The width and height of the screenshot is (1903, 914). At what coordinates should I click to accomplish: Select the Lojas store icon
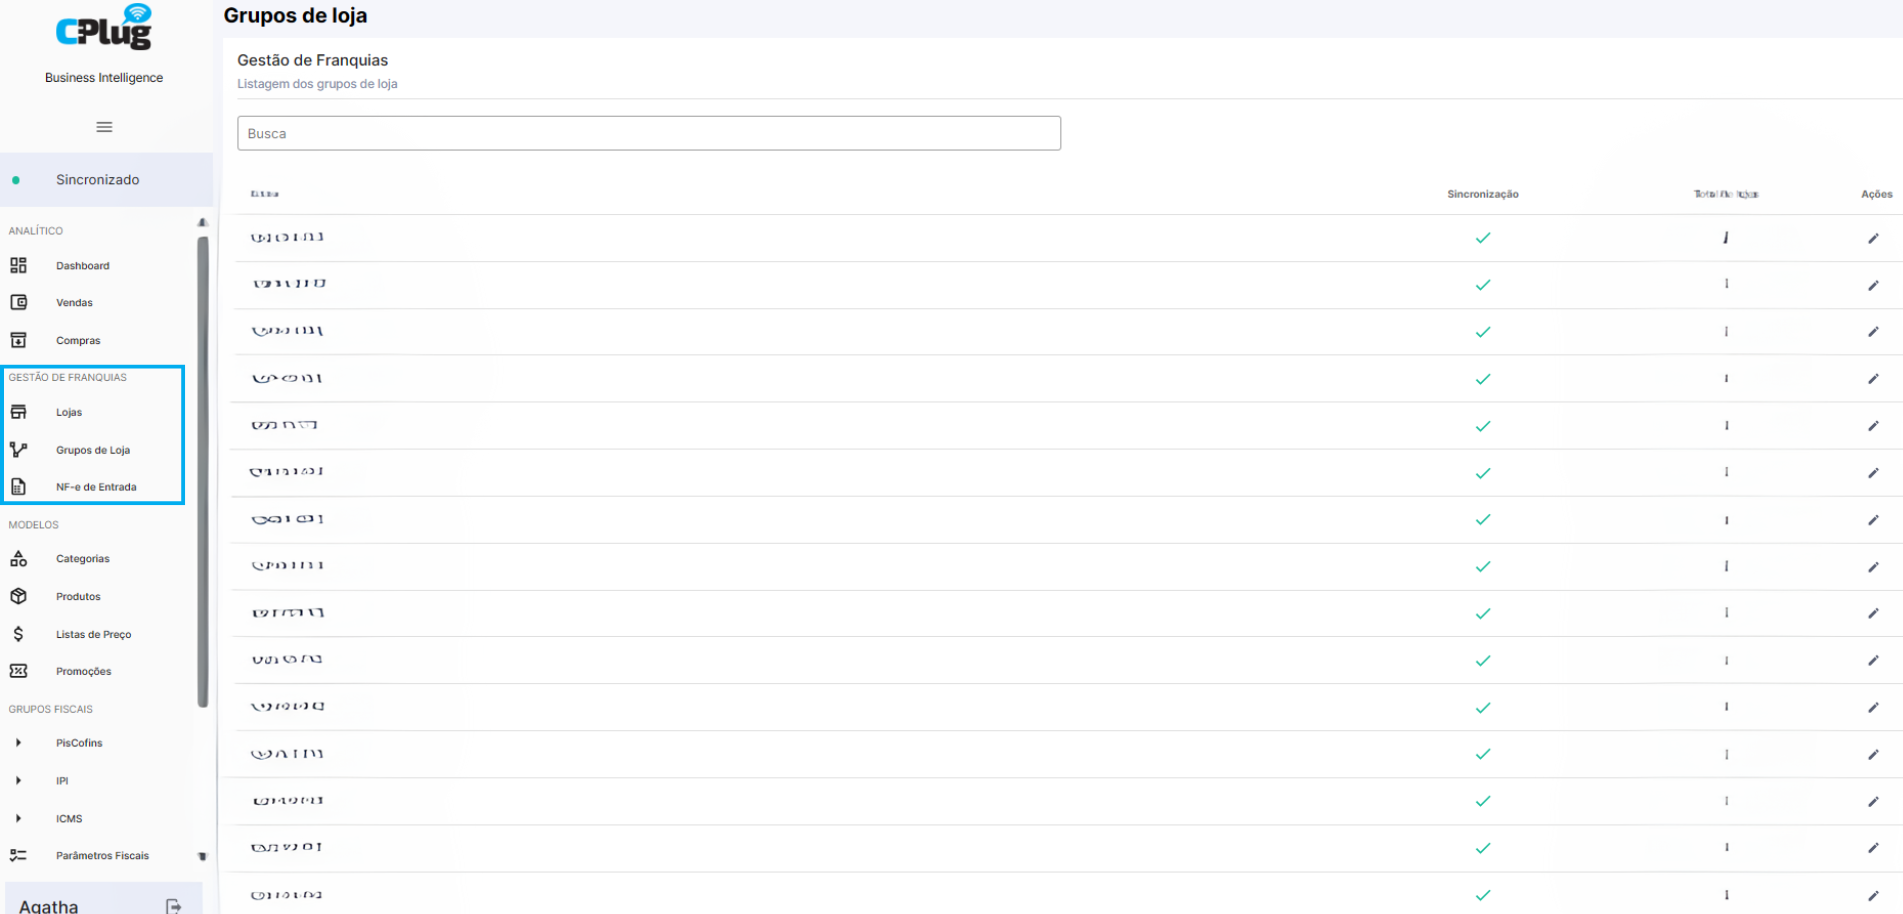point(18,412)
